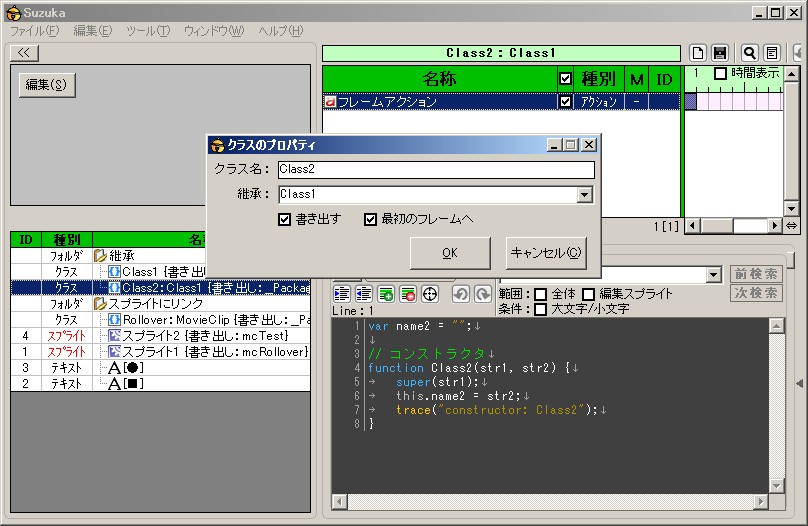Click the double-arrow expand icon beside horizontal timeline scrollbar
The image size is (808, 526).
pos(792,226)
